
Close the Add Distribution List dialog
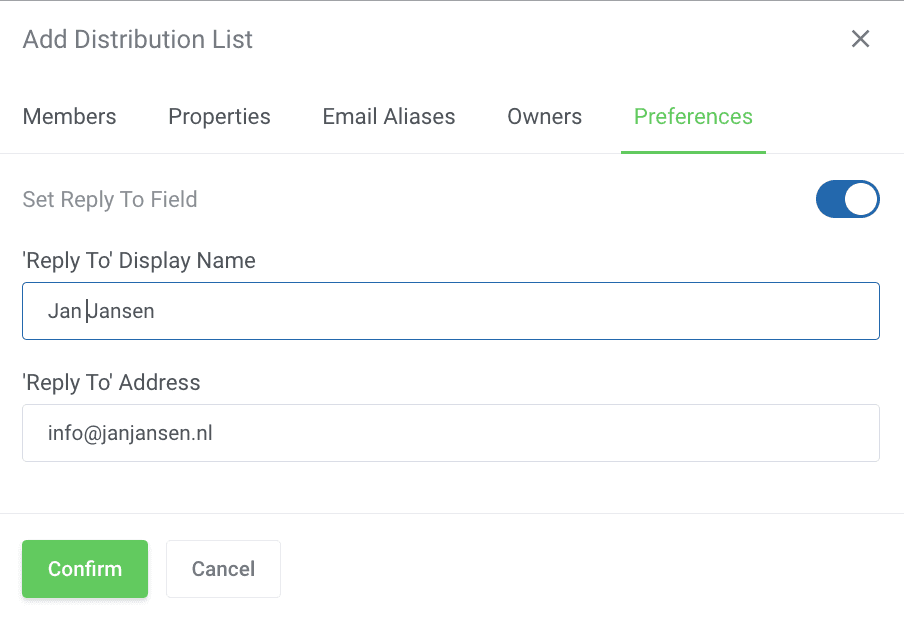pyautogui.click(x=860, y=39)
